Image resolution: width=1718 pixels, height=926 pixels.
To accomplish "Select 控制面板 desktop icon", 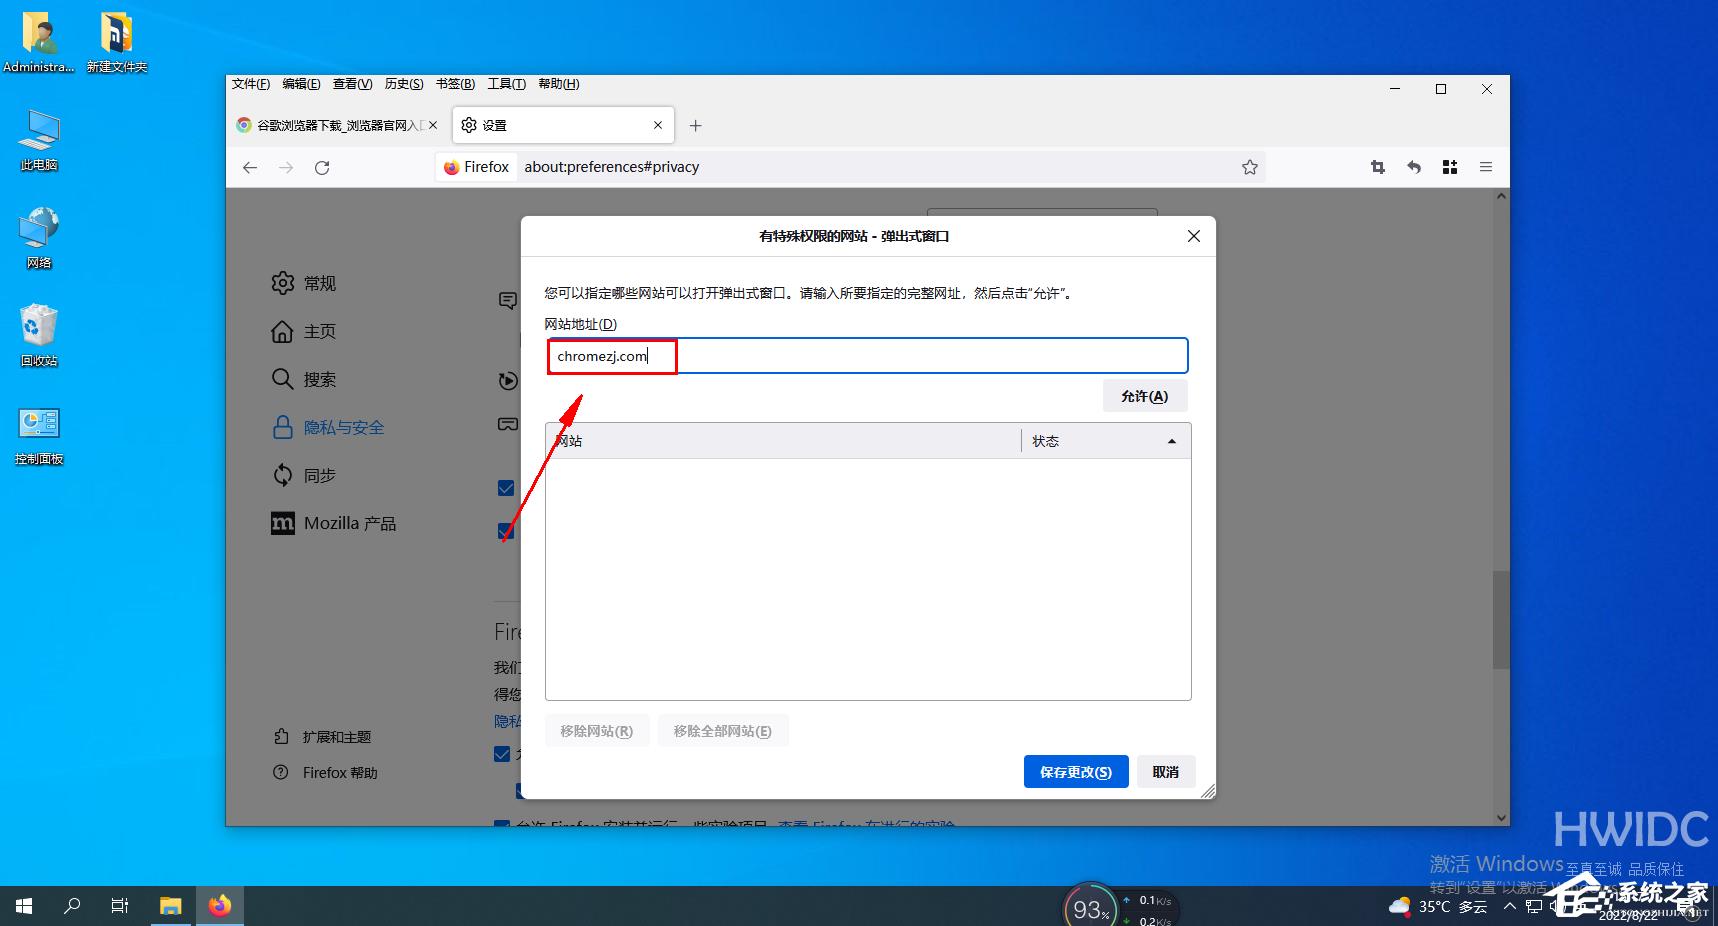I will point(39,434).
